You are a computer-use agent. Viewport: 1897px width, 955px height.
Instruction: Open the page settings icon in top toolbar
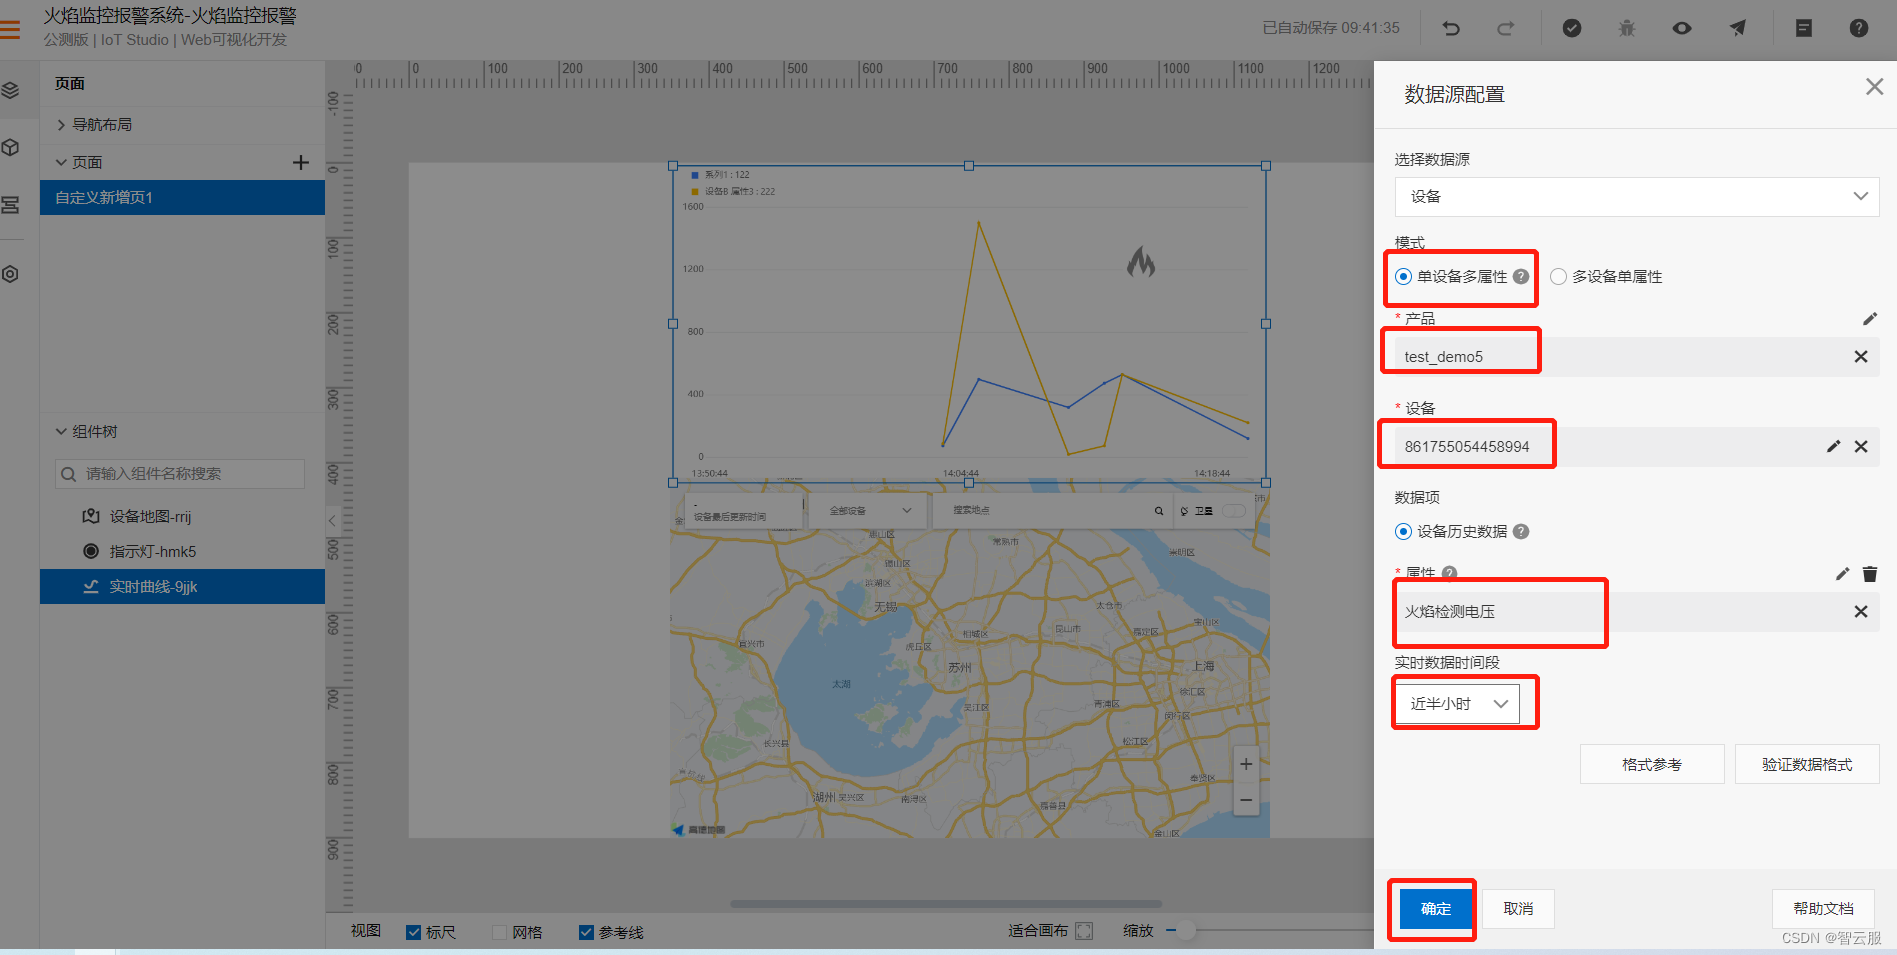1804,28
